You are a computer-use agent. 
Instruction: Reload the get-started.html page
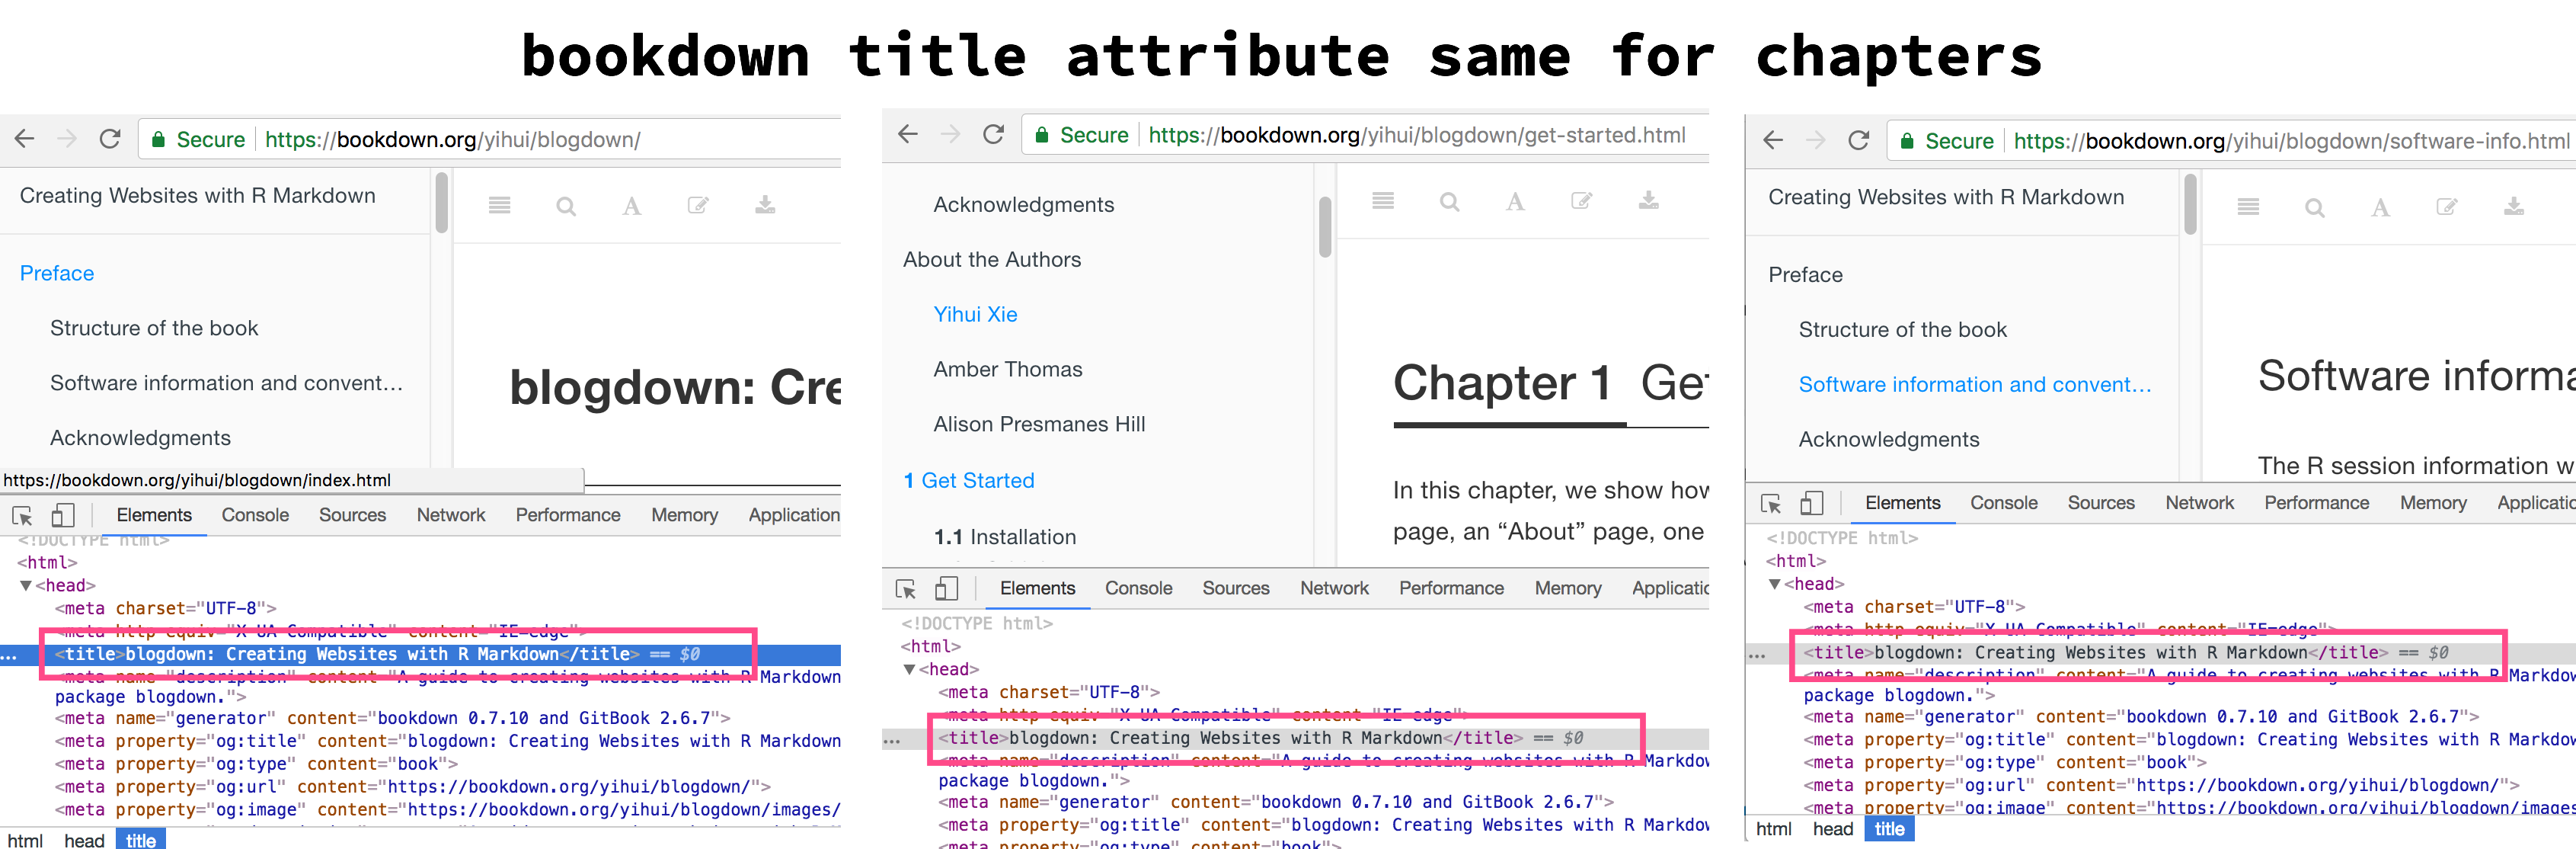pyautogui.click(x=992, y=134)
